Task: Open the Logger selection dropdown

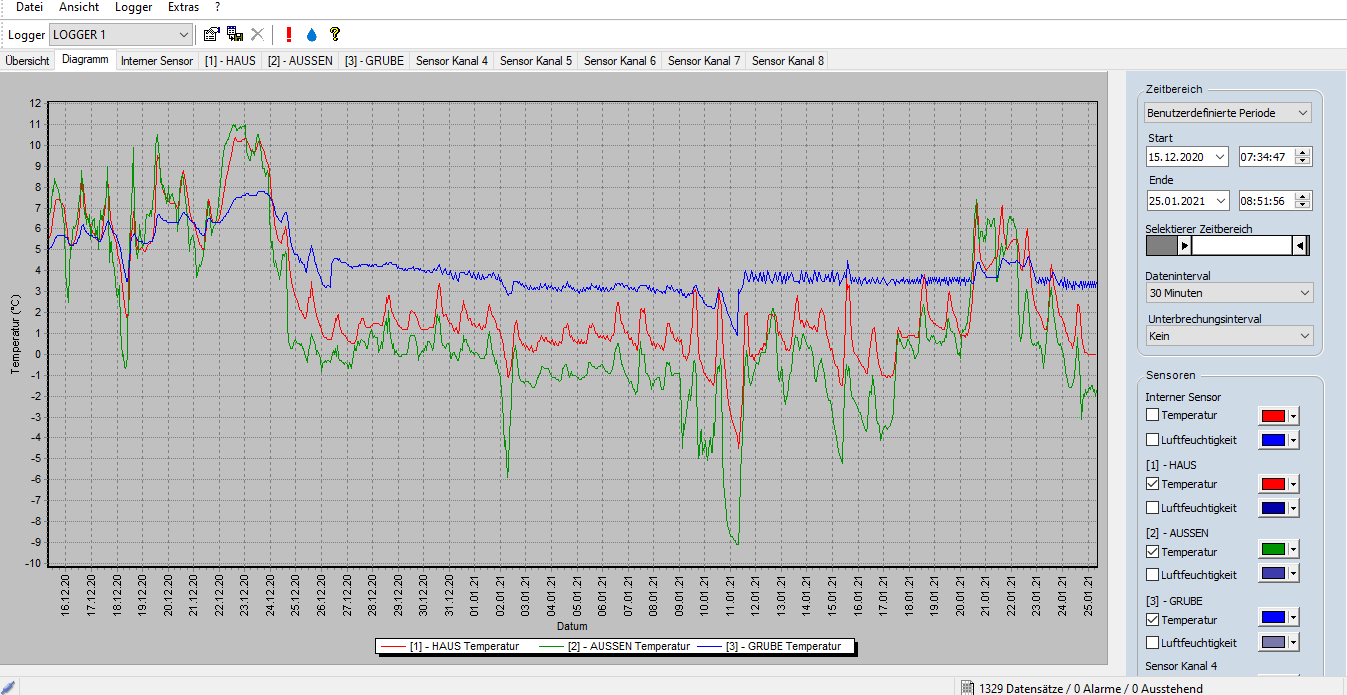Action: [120, 35]
